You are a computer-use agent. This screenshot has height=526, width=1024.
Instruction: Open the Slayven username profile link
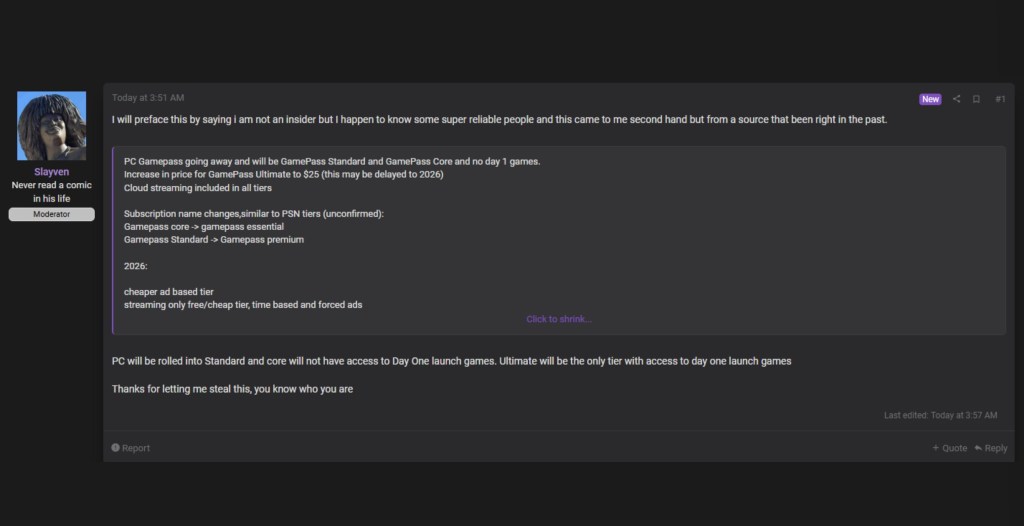(51, 172)
